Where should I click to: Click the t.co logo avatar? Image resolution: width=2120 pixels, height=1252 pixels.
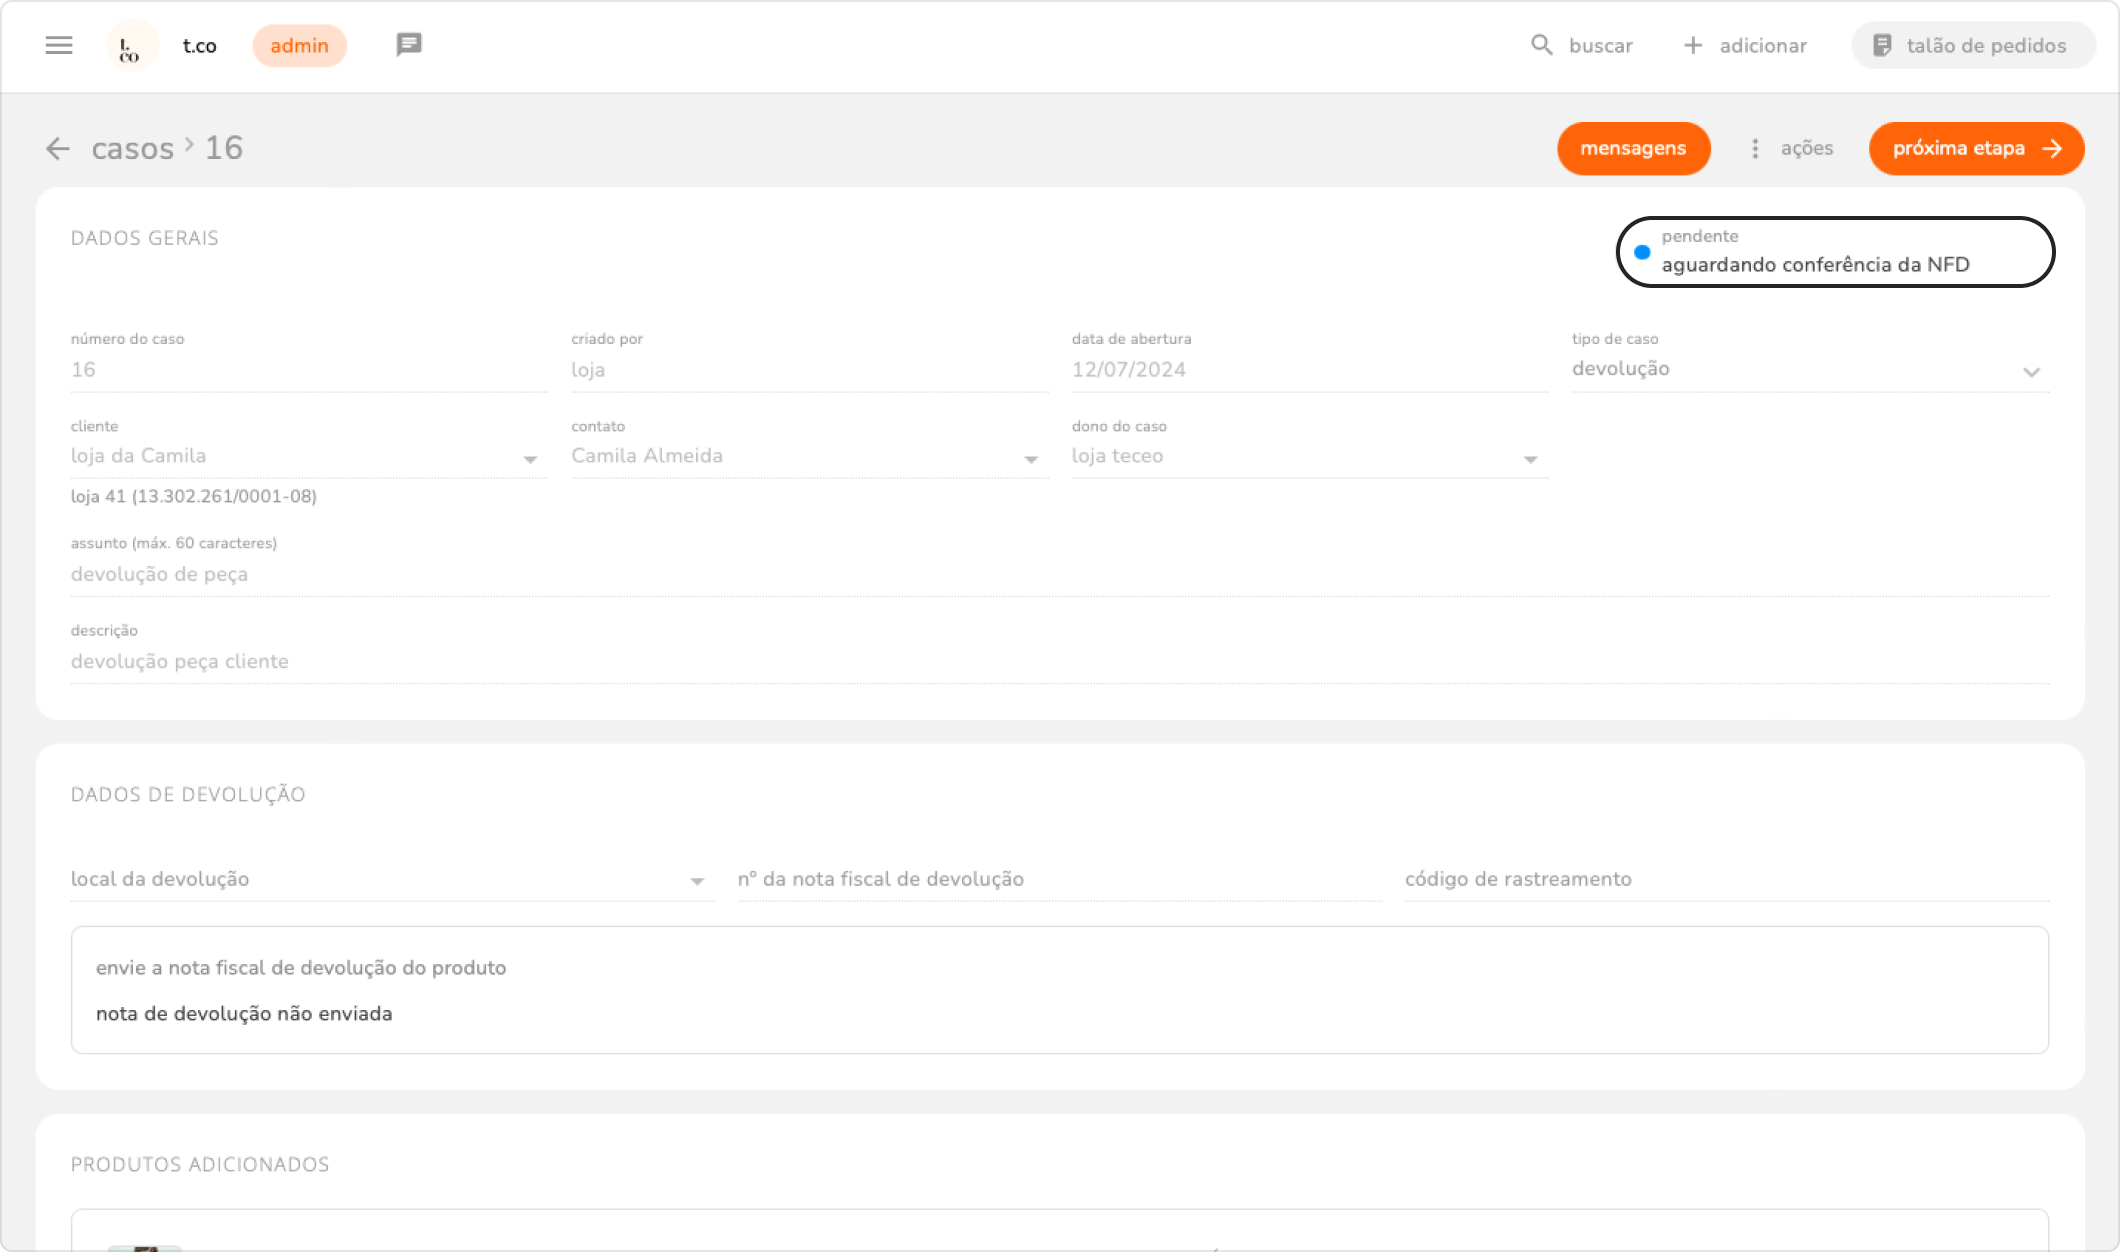(x=131, y=46)
